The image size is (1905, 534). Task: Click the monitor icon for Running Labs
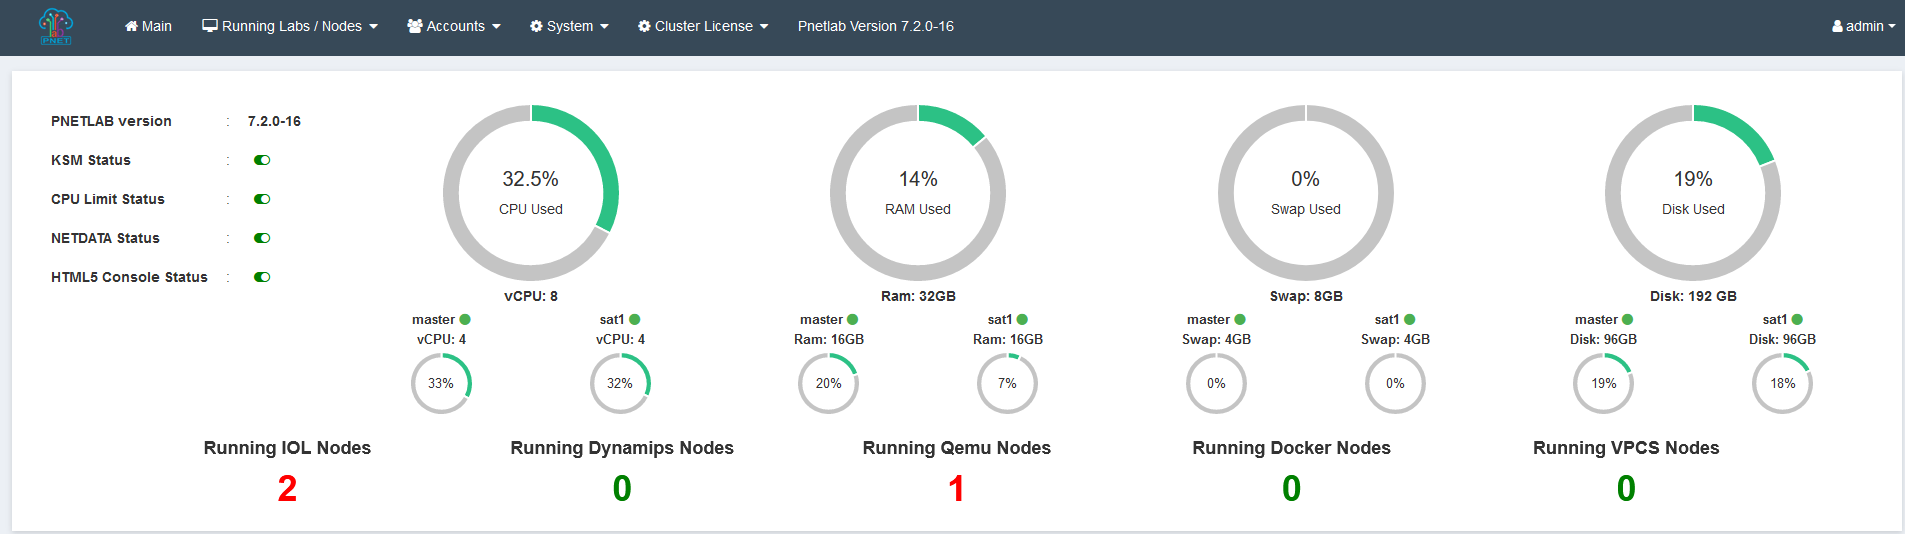click(x=210, y=26)
